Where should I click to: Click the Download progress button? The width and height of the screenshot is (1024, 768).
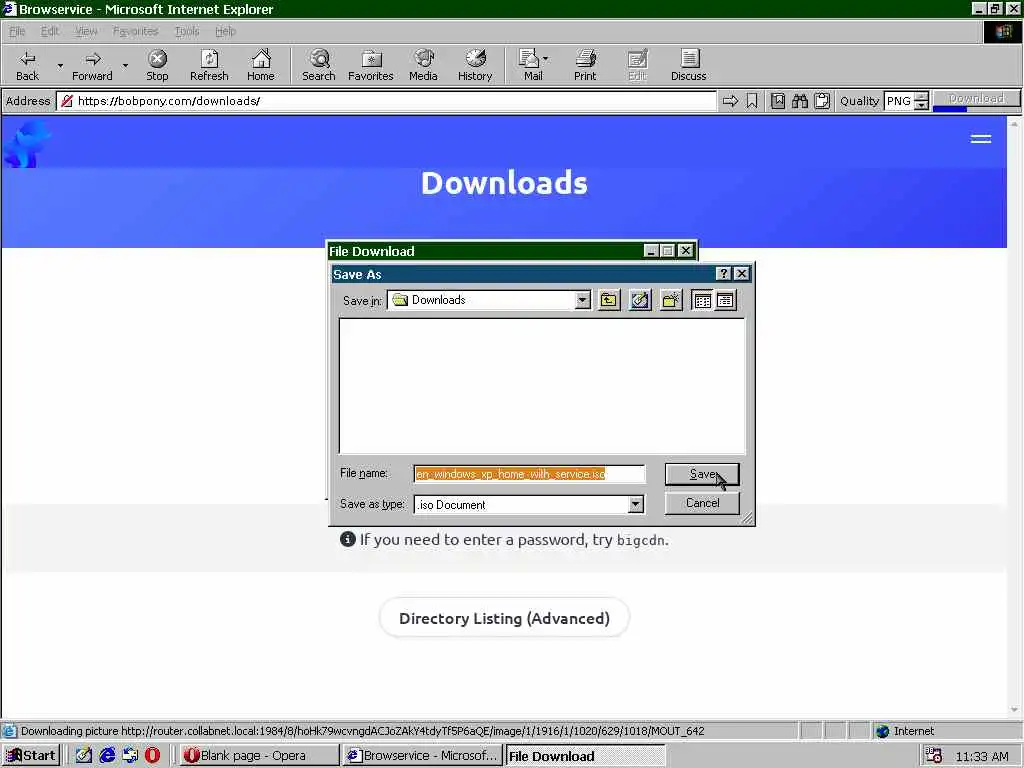tap(976, 99)
